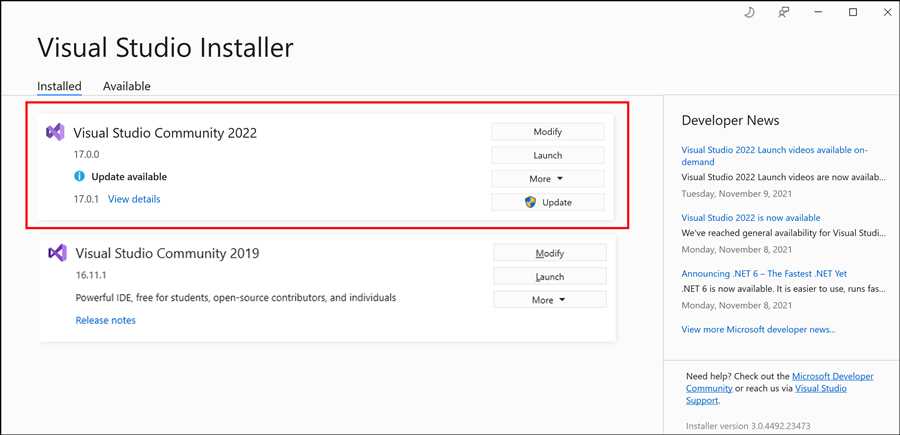Modify Visual Studio Community 2019

(x=550, y=253)
